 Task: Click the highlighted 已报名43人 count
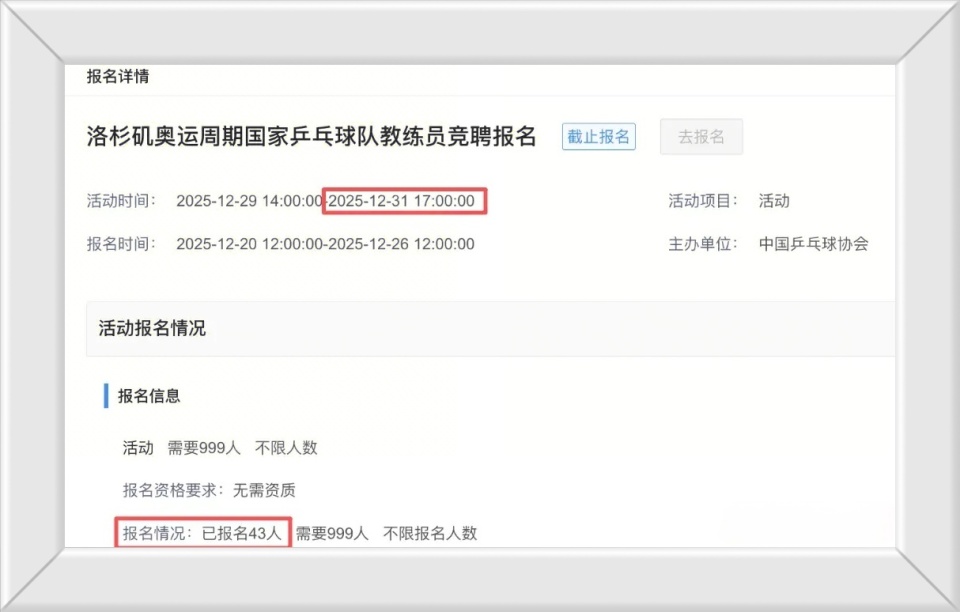[x=241, y=533]
